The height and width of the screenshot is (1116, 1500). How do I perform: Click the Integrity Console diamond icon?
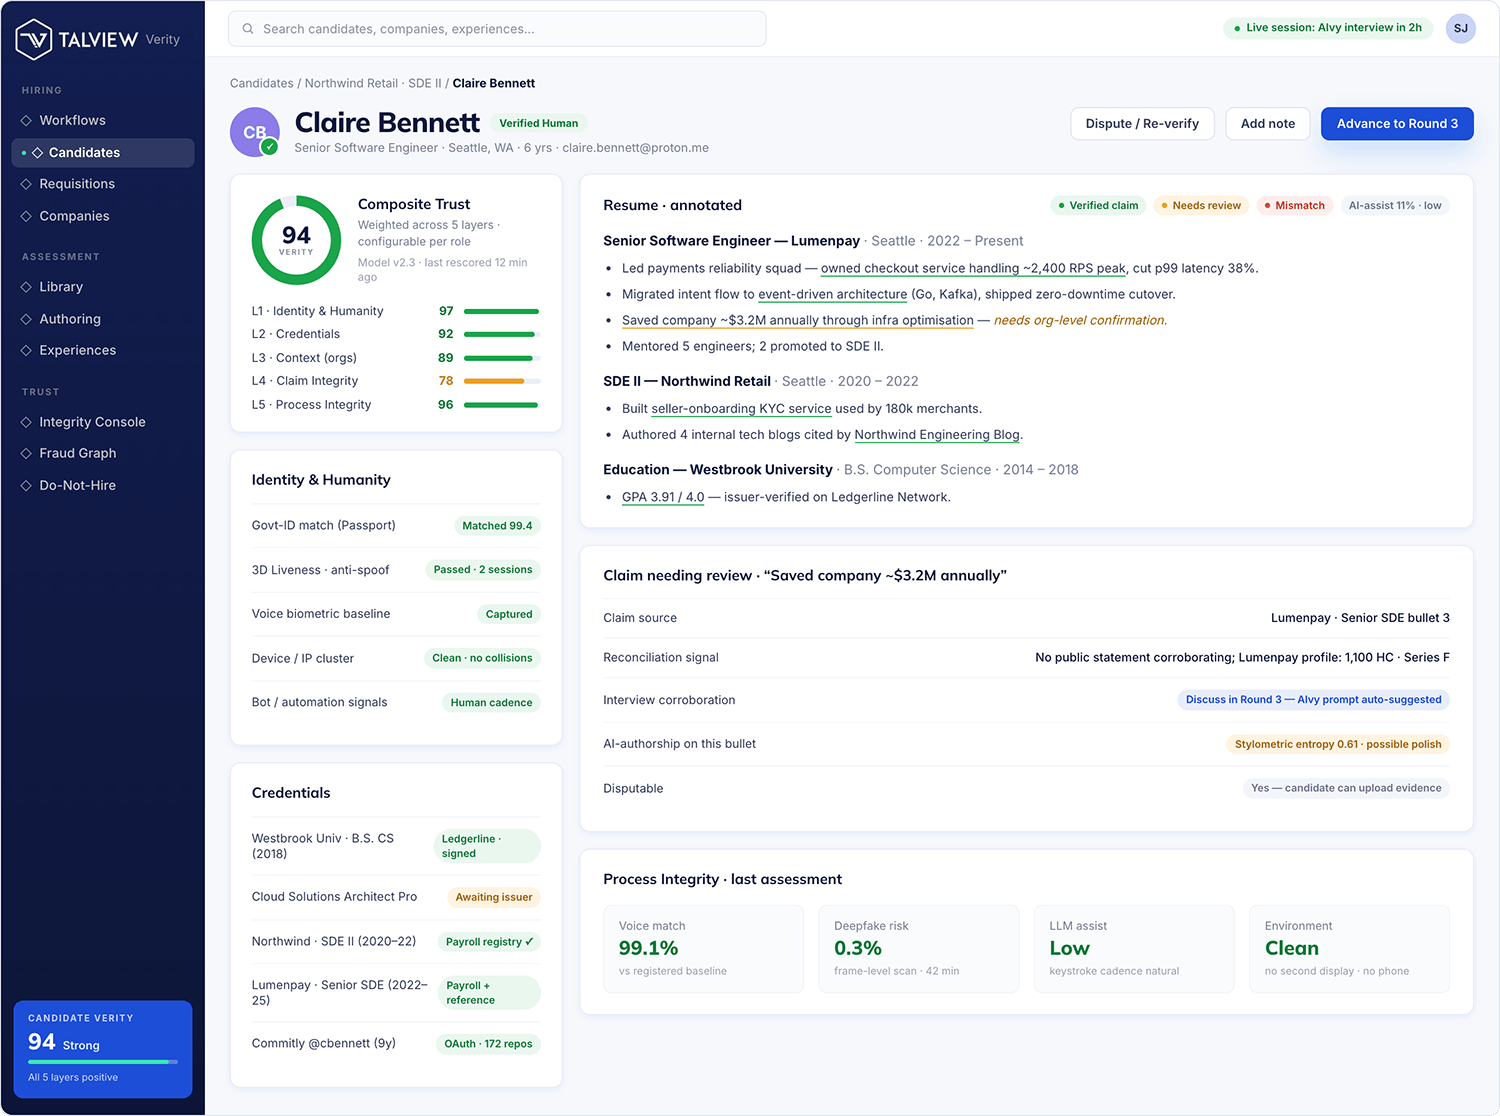pyautogui.click(x=26, y=422)
